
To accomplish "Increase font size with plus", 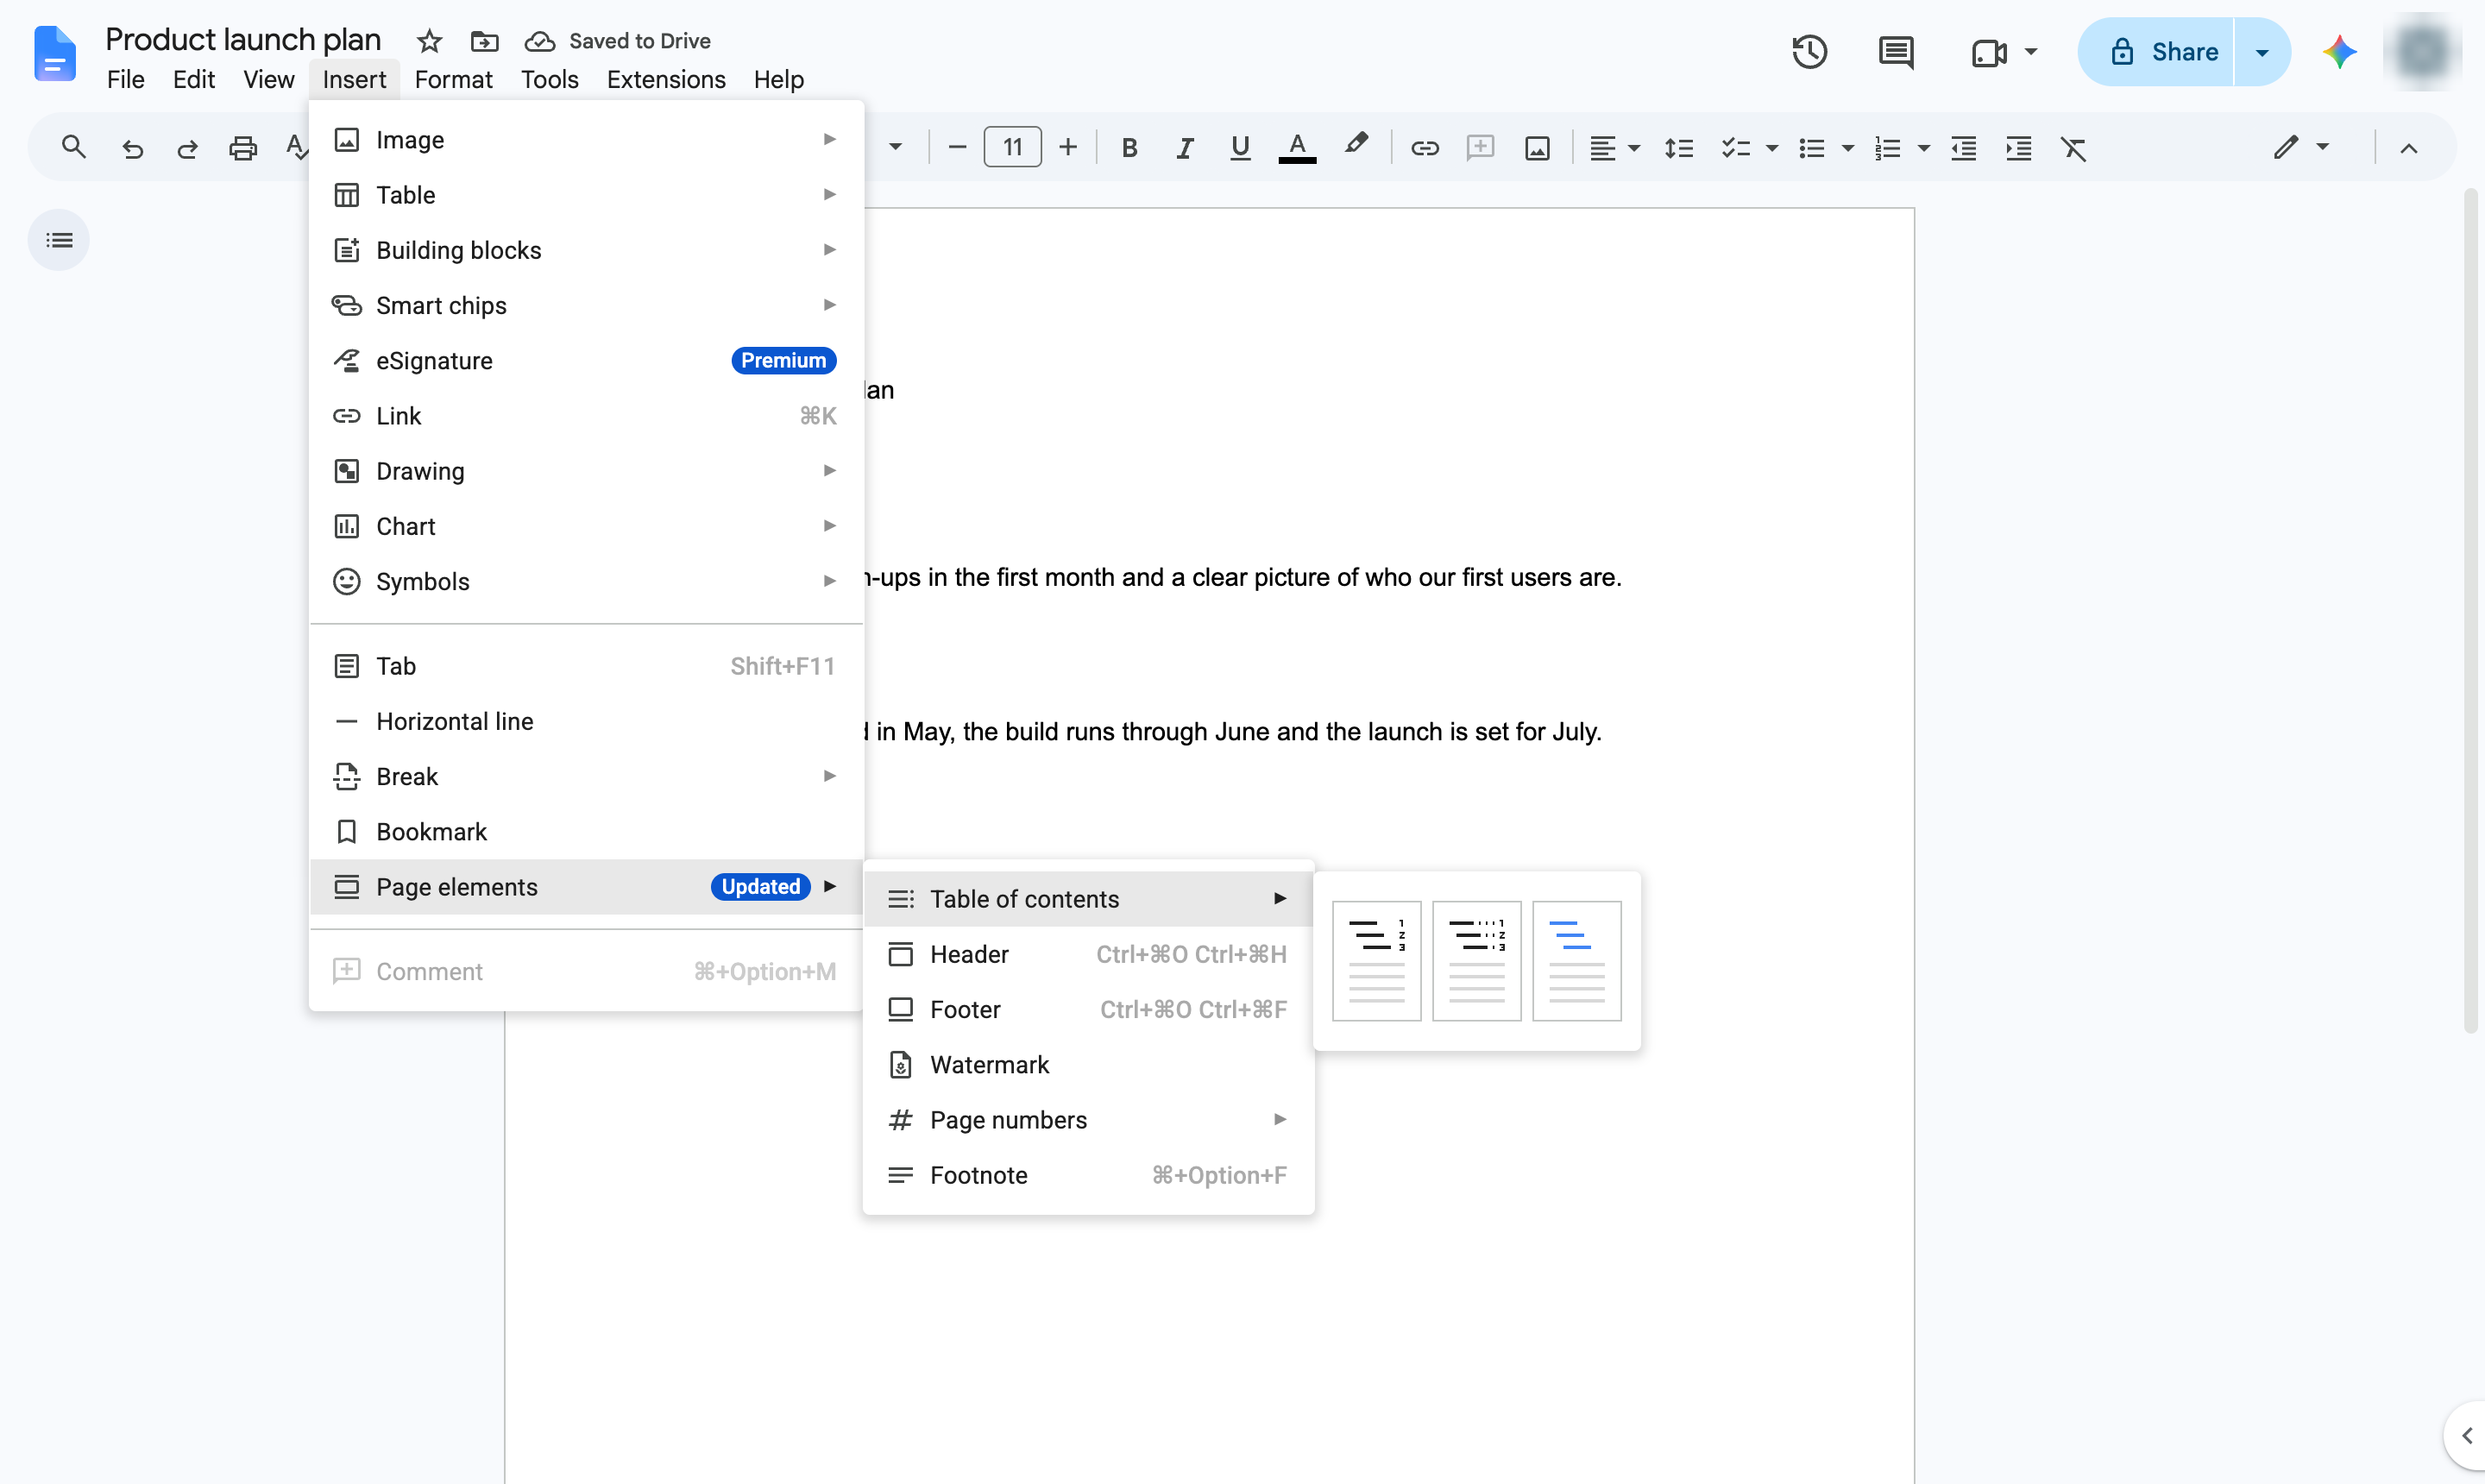I will [1068, 148].
